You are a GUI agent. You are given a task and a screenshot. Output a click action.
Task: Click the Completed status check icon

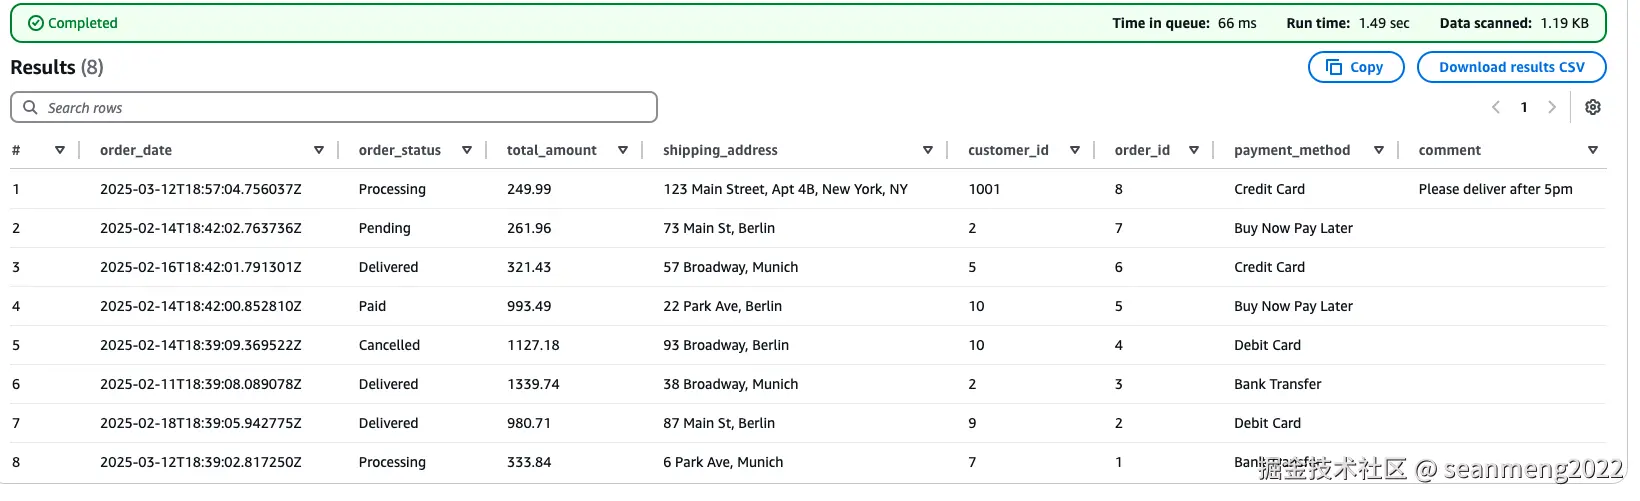(36, 23)
